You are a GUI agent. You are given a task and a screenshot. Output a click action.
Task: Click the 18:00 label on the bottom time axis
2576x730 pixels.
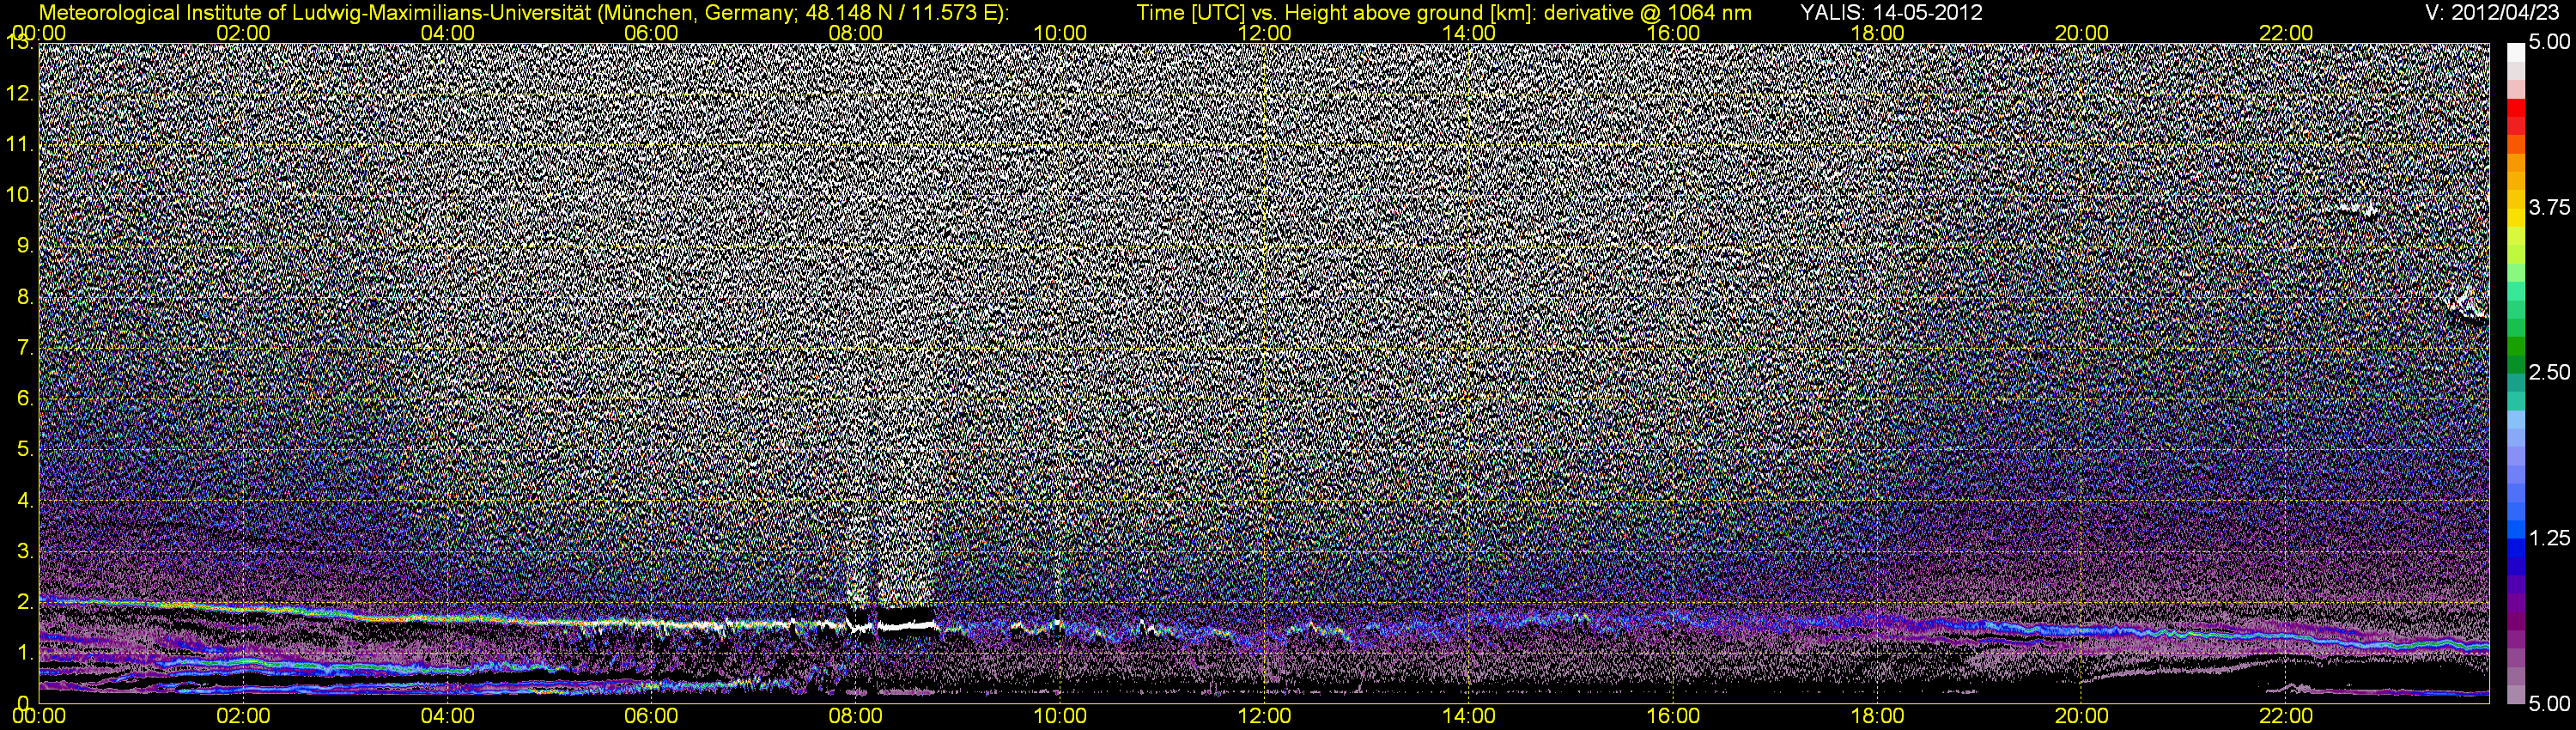pyautogui.click(x=1877, y=716)
